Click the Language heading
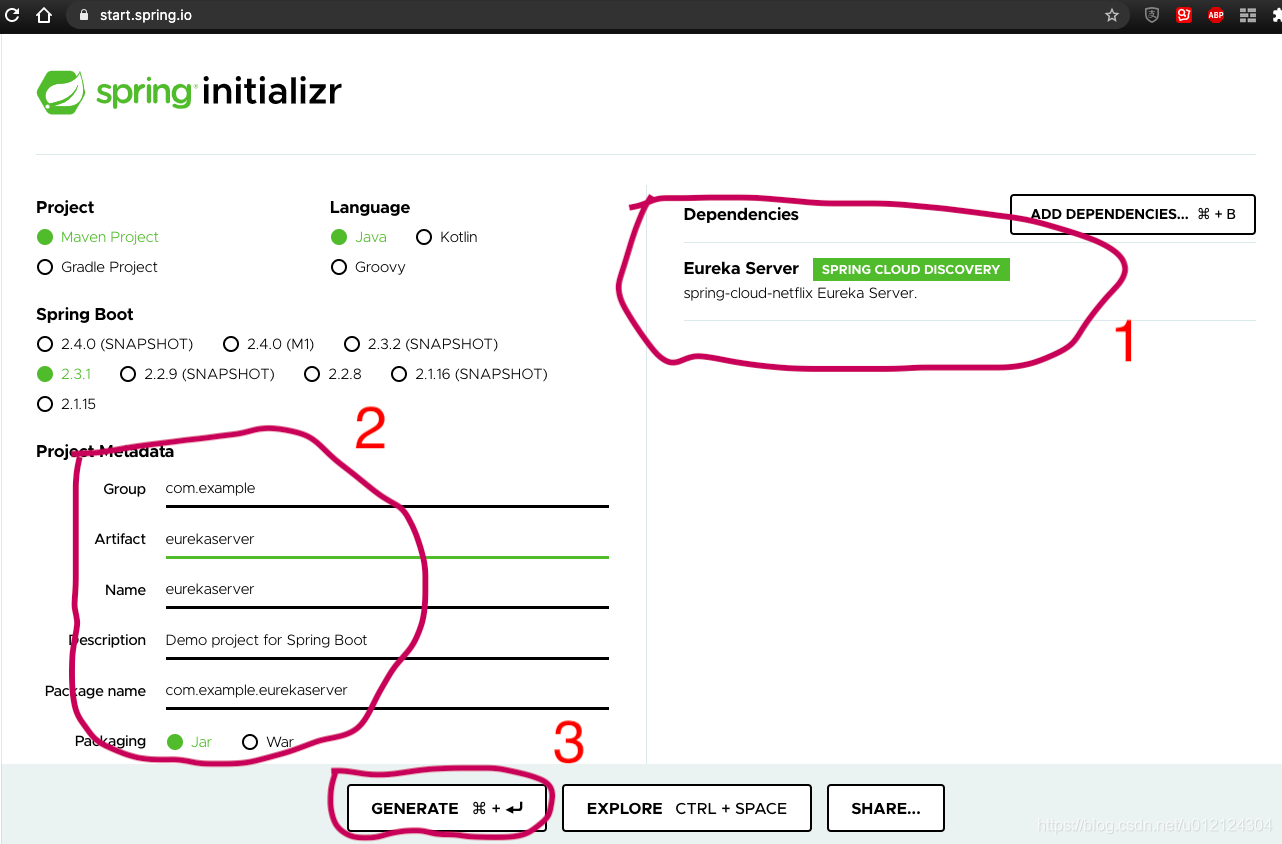This screenshot has height=844, width=1282. coord(370,207)
